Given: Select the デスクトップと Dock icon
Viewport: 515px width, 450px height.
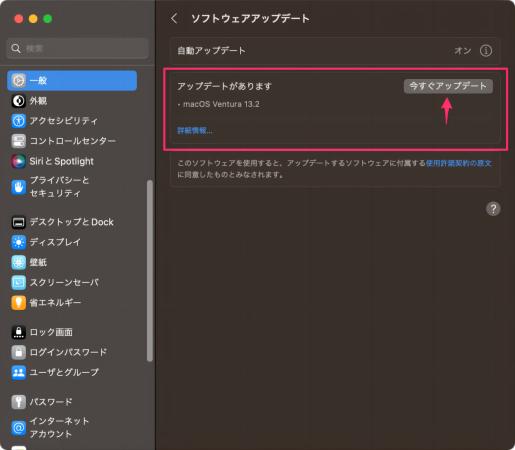Looking at the screenshot, I should [19, 222].
